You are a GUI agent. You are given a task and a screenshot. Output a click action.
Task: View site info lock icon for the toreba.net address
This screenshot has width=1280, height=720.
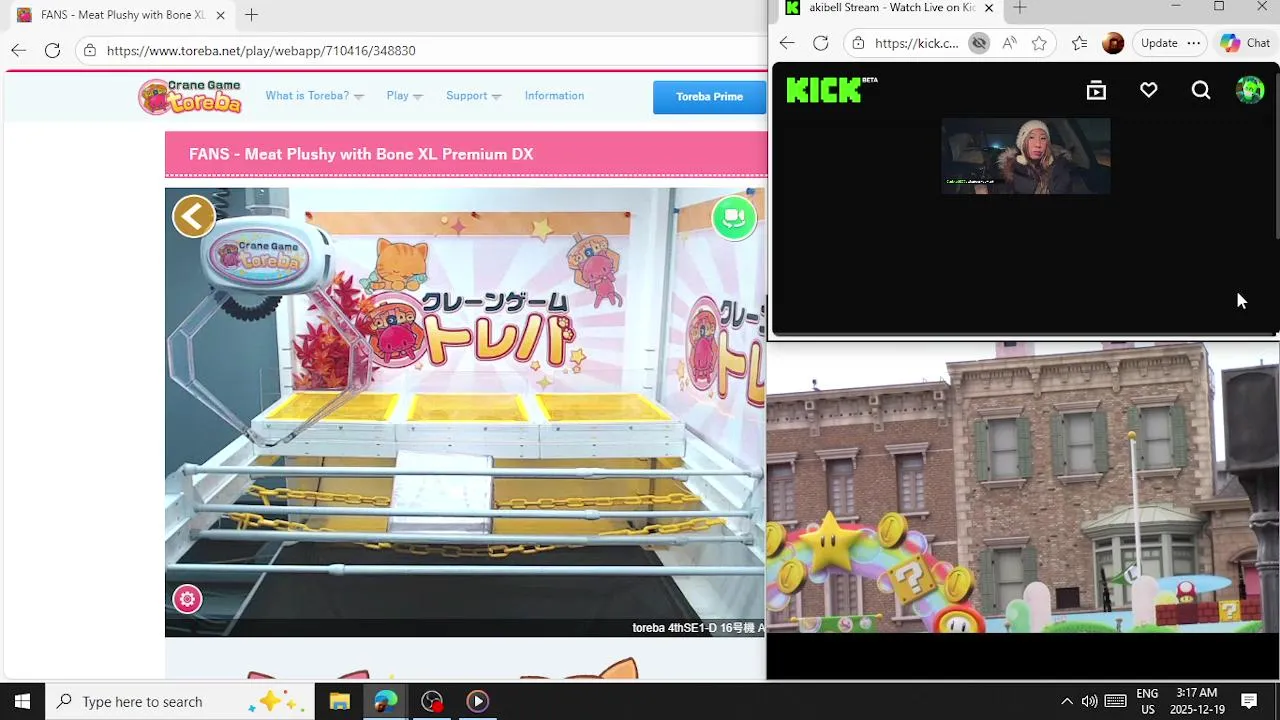90,50
